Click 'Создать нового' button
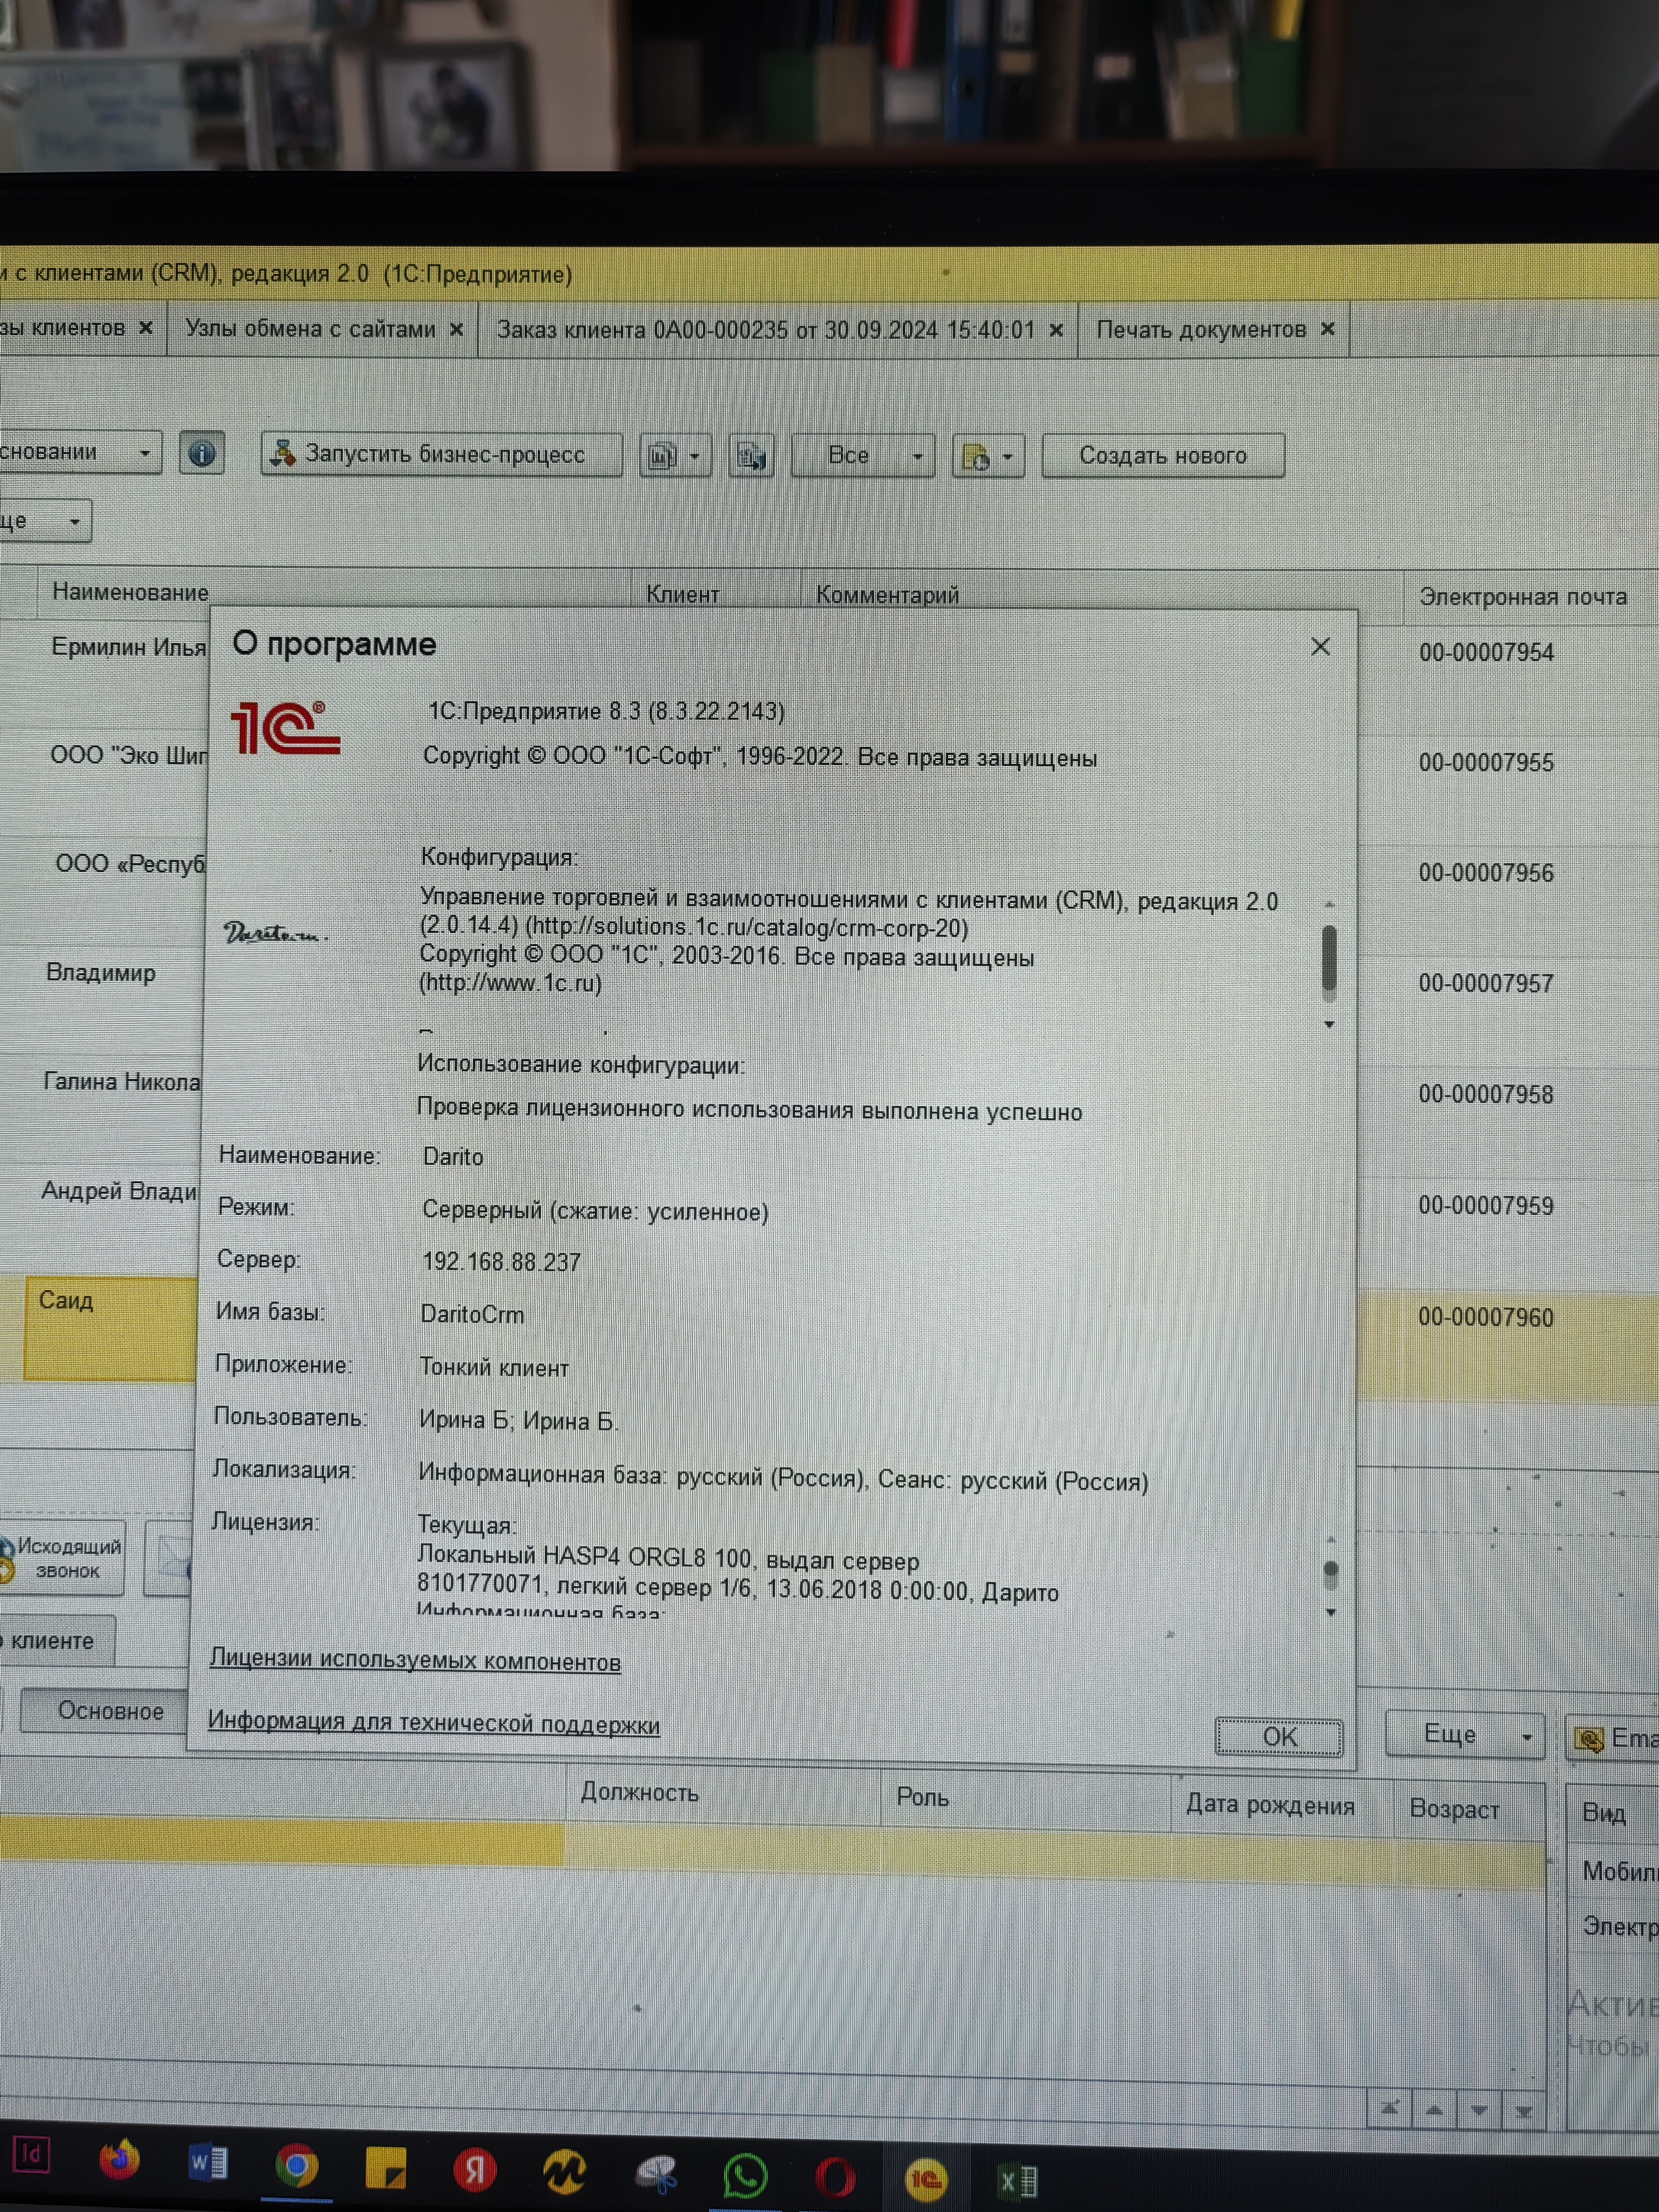Screen dimensions: 1659x2212 coord(1163,456)
